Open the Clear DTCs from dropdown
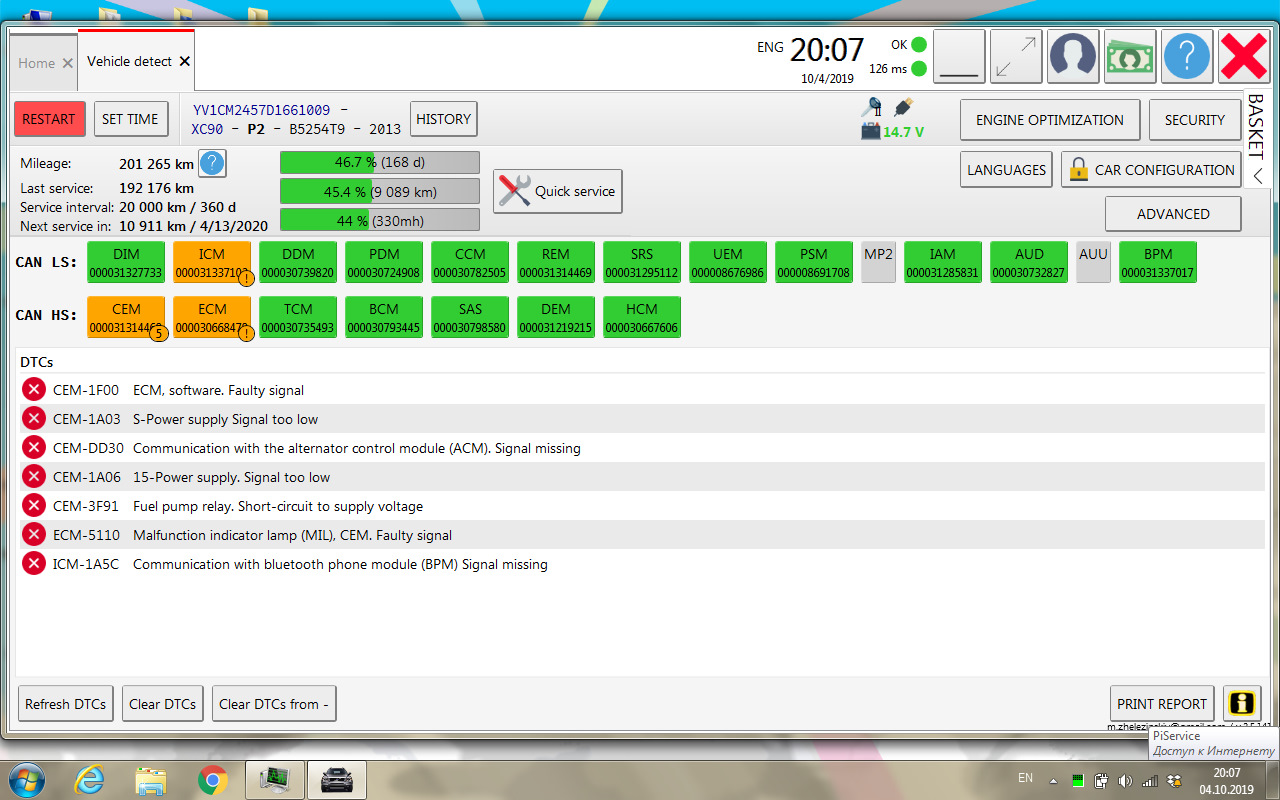Viewport: 1280px width, 800px height. pos(275,704)
